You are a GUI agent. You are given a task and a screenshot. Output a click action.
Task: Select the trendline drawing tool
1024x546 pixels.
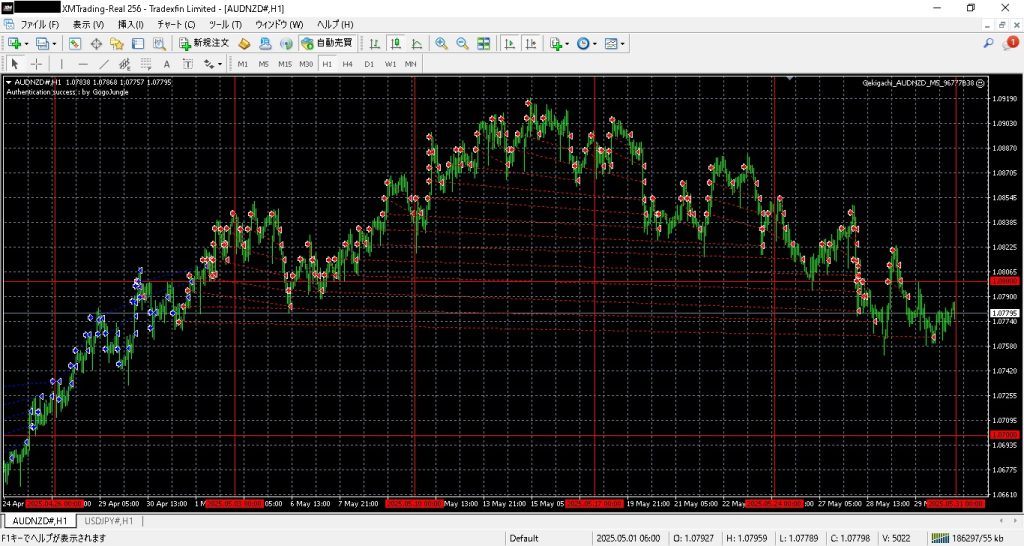[103, 64]
